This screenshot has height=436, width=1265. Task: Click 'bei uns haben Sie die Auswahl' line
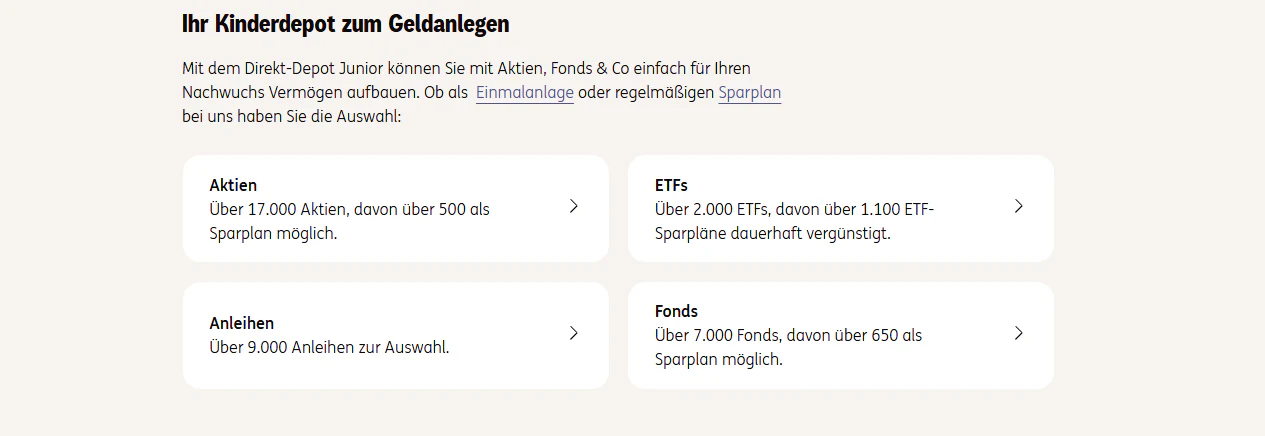(x=291, y=117)
